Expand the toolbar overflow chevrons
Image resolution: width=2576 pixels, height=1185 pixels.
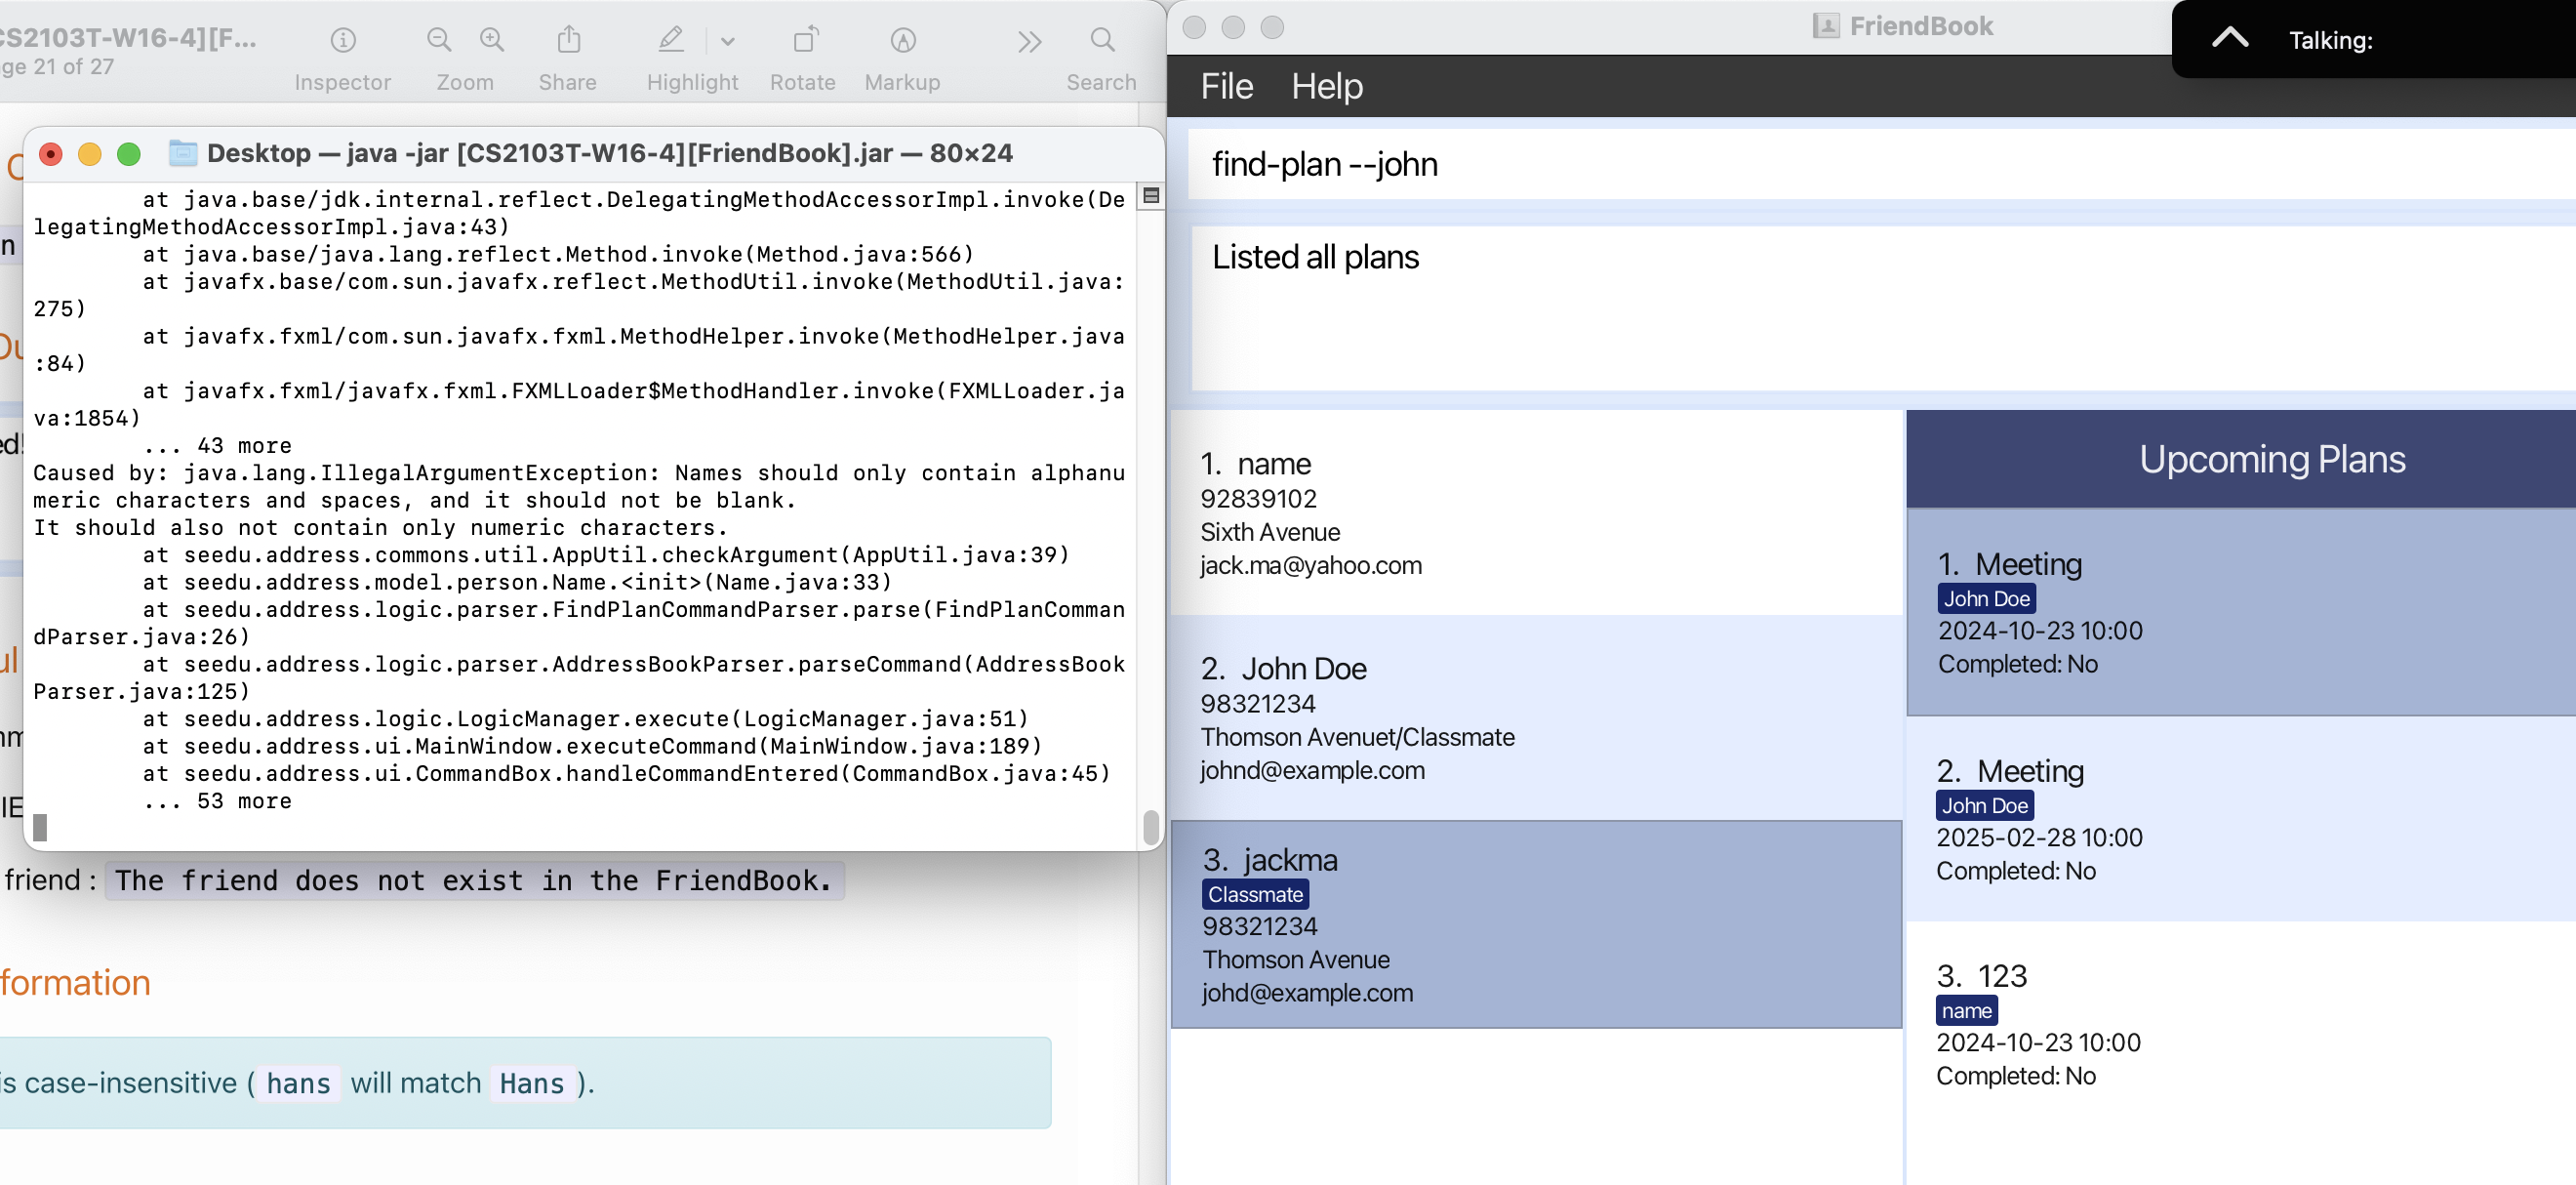(1029, 41)
